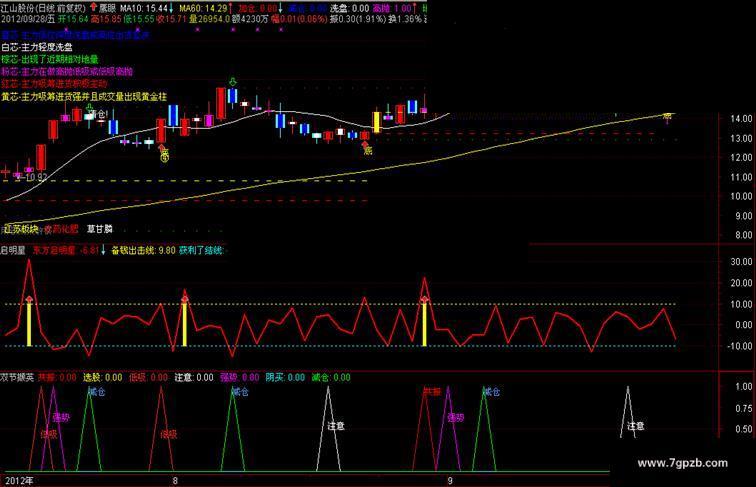Click the 草甘膦 concept label

coord(99,229)
